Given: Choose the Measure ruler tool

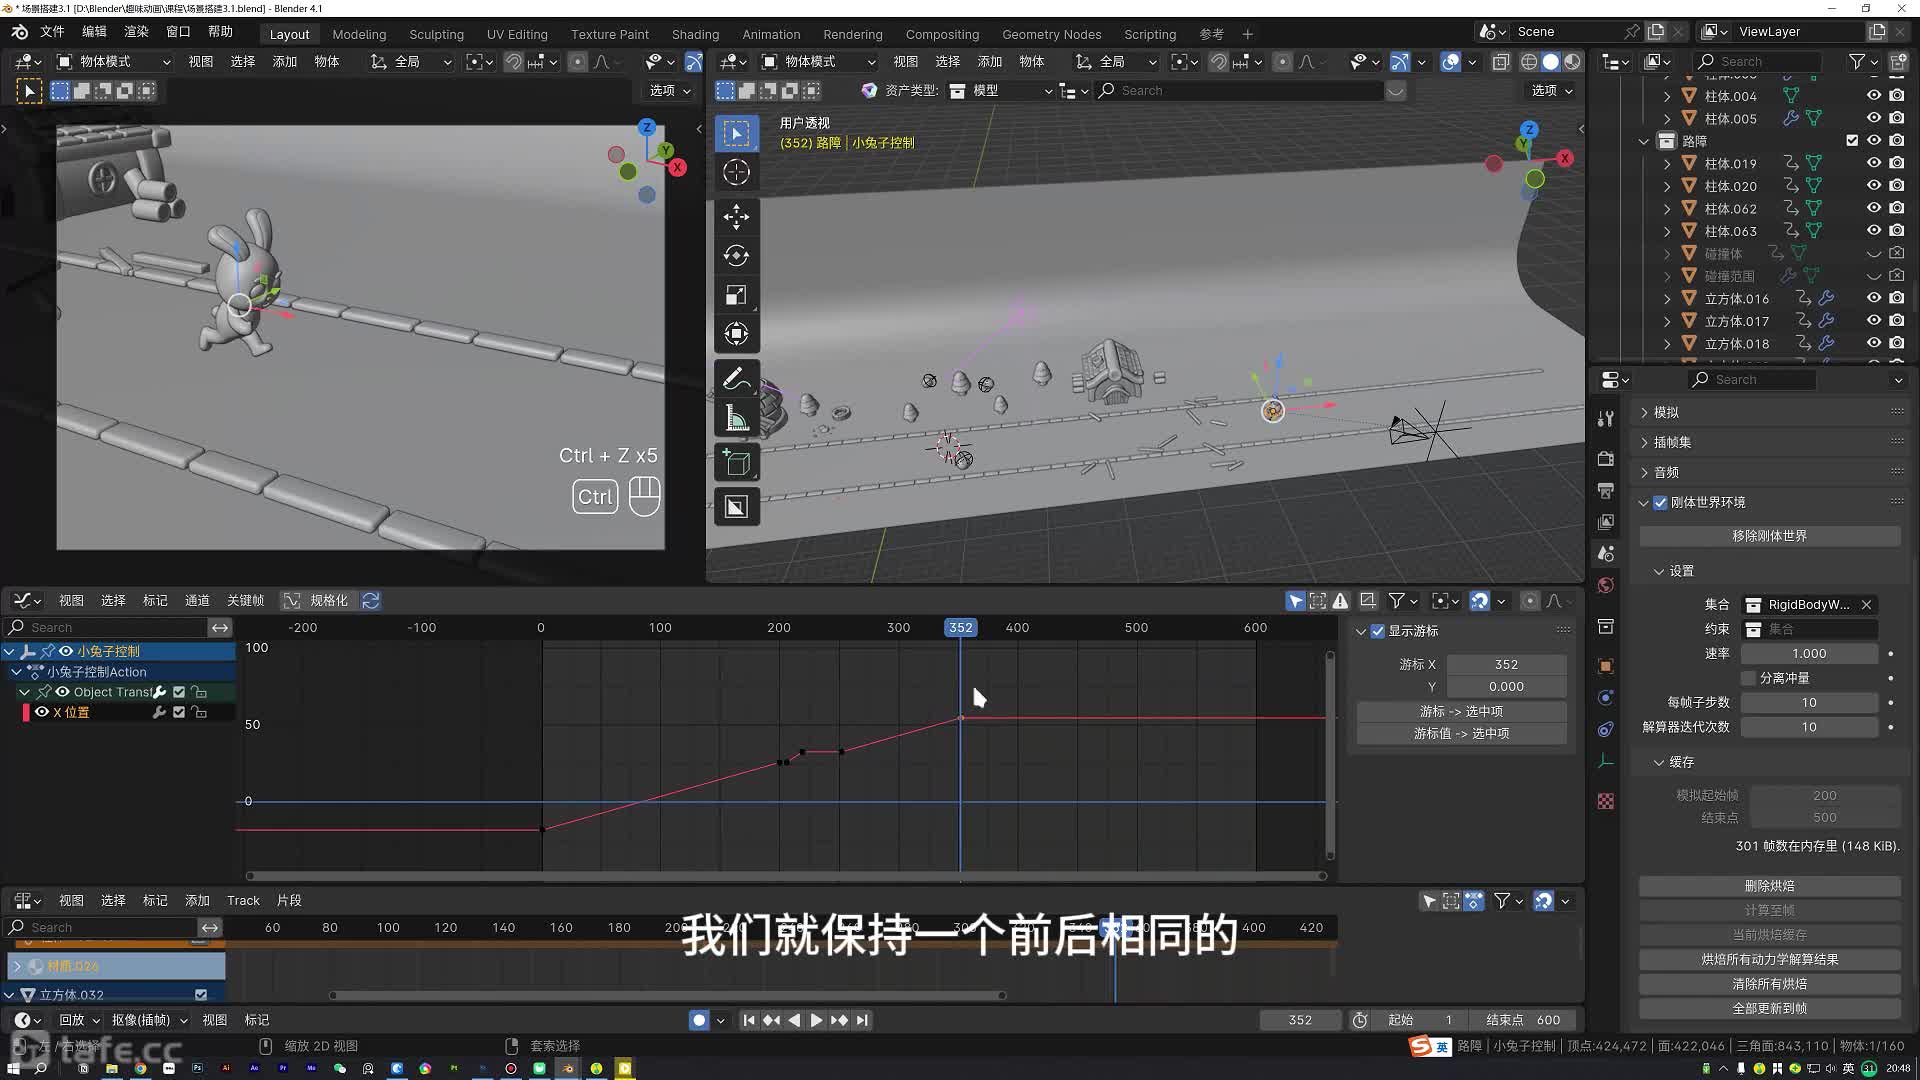Looking at the screenshot, I should [x=736, y=418].
